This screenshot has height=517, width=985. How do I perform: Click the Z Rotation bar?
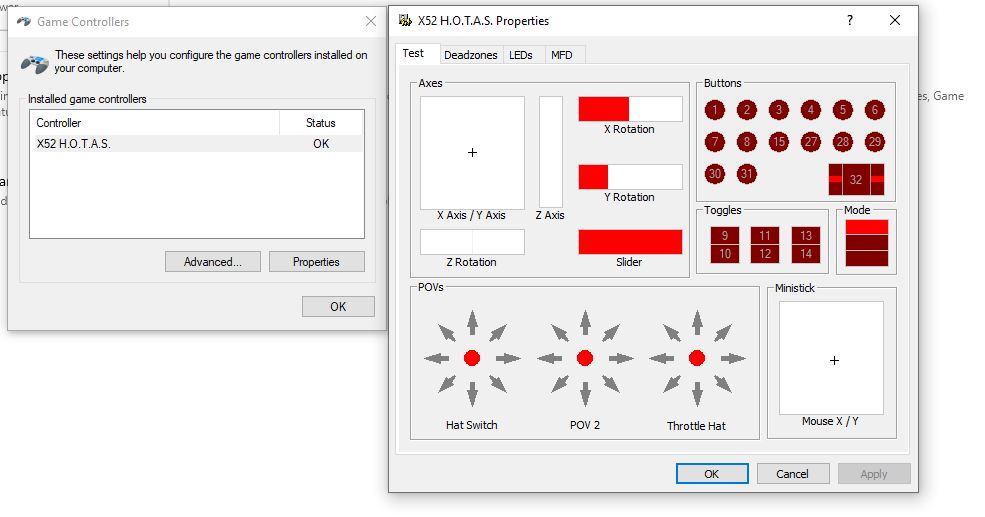[x=472, y=242]
